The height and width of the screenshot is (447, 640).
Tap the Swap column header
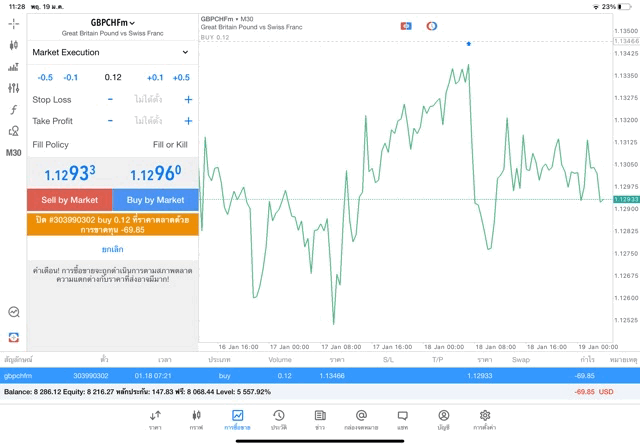(521, 360)
